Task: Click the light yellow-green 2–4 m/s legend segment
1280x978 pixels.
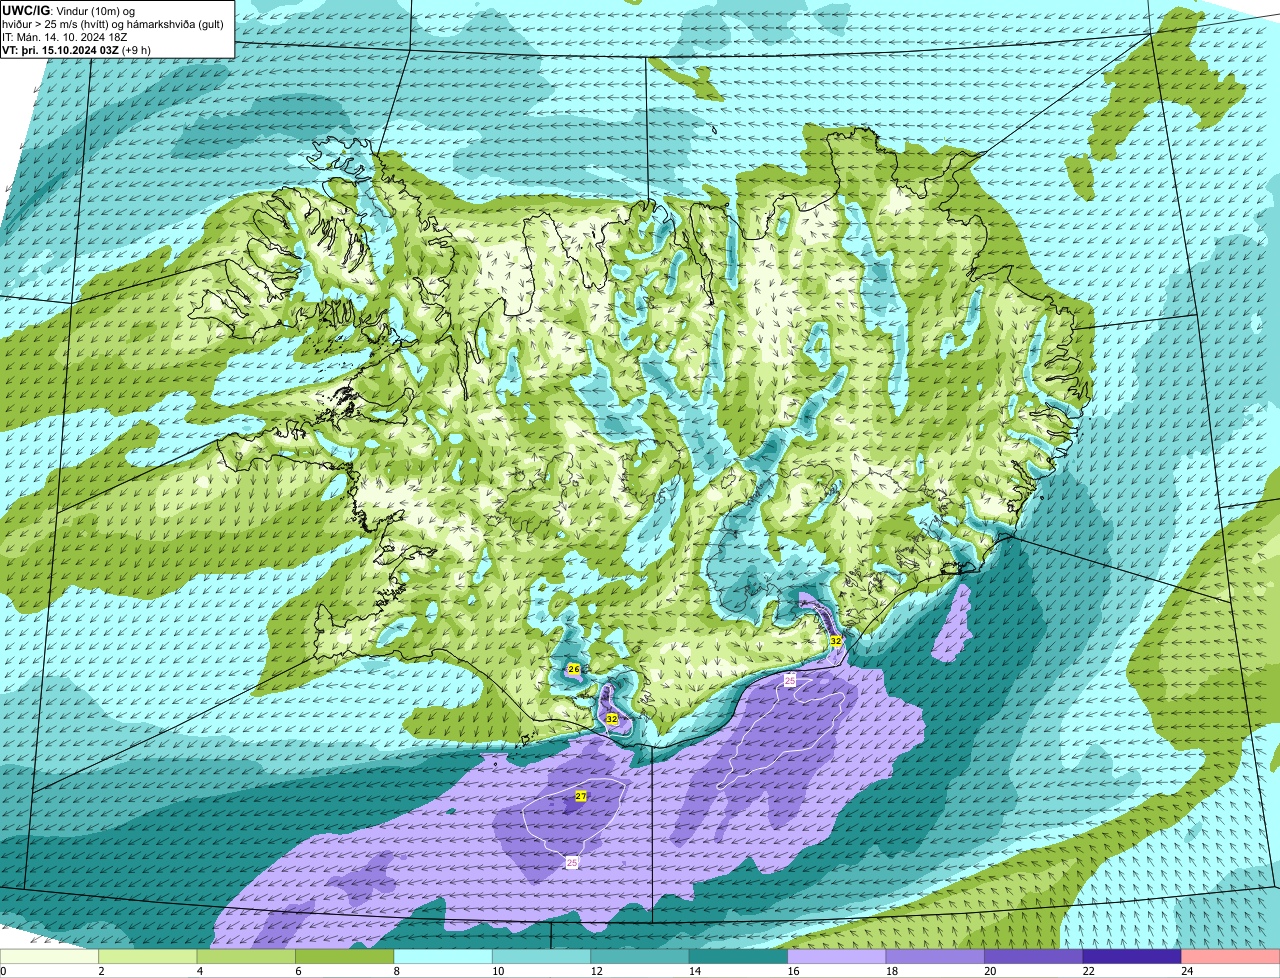Action: pyautogui.click(x=148, y=956)
